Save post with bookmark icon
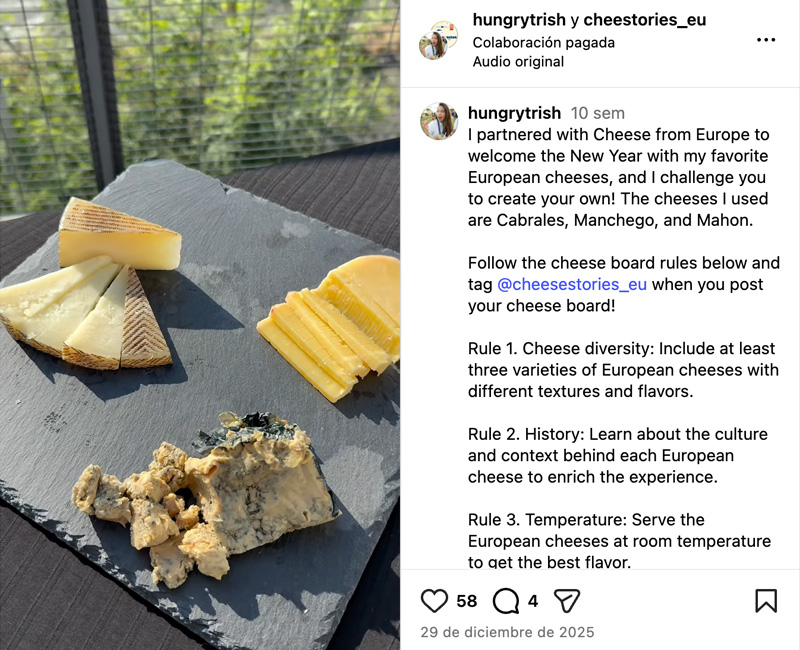800x650 pixels. click(766, 601)
